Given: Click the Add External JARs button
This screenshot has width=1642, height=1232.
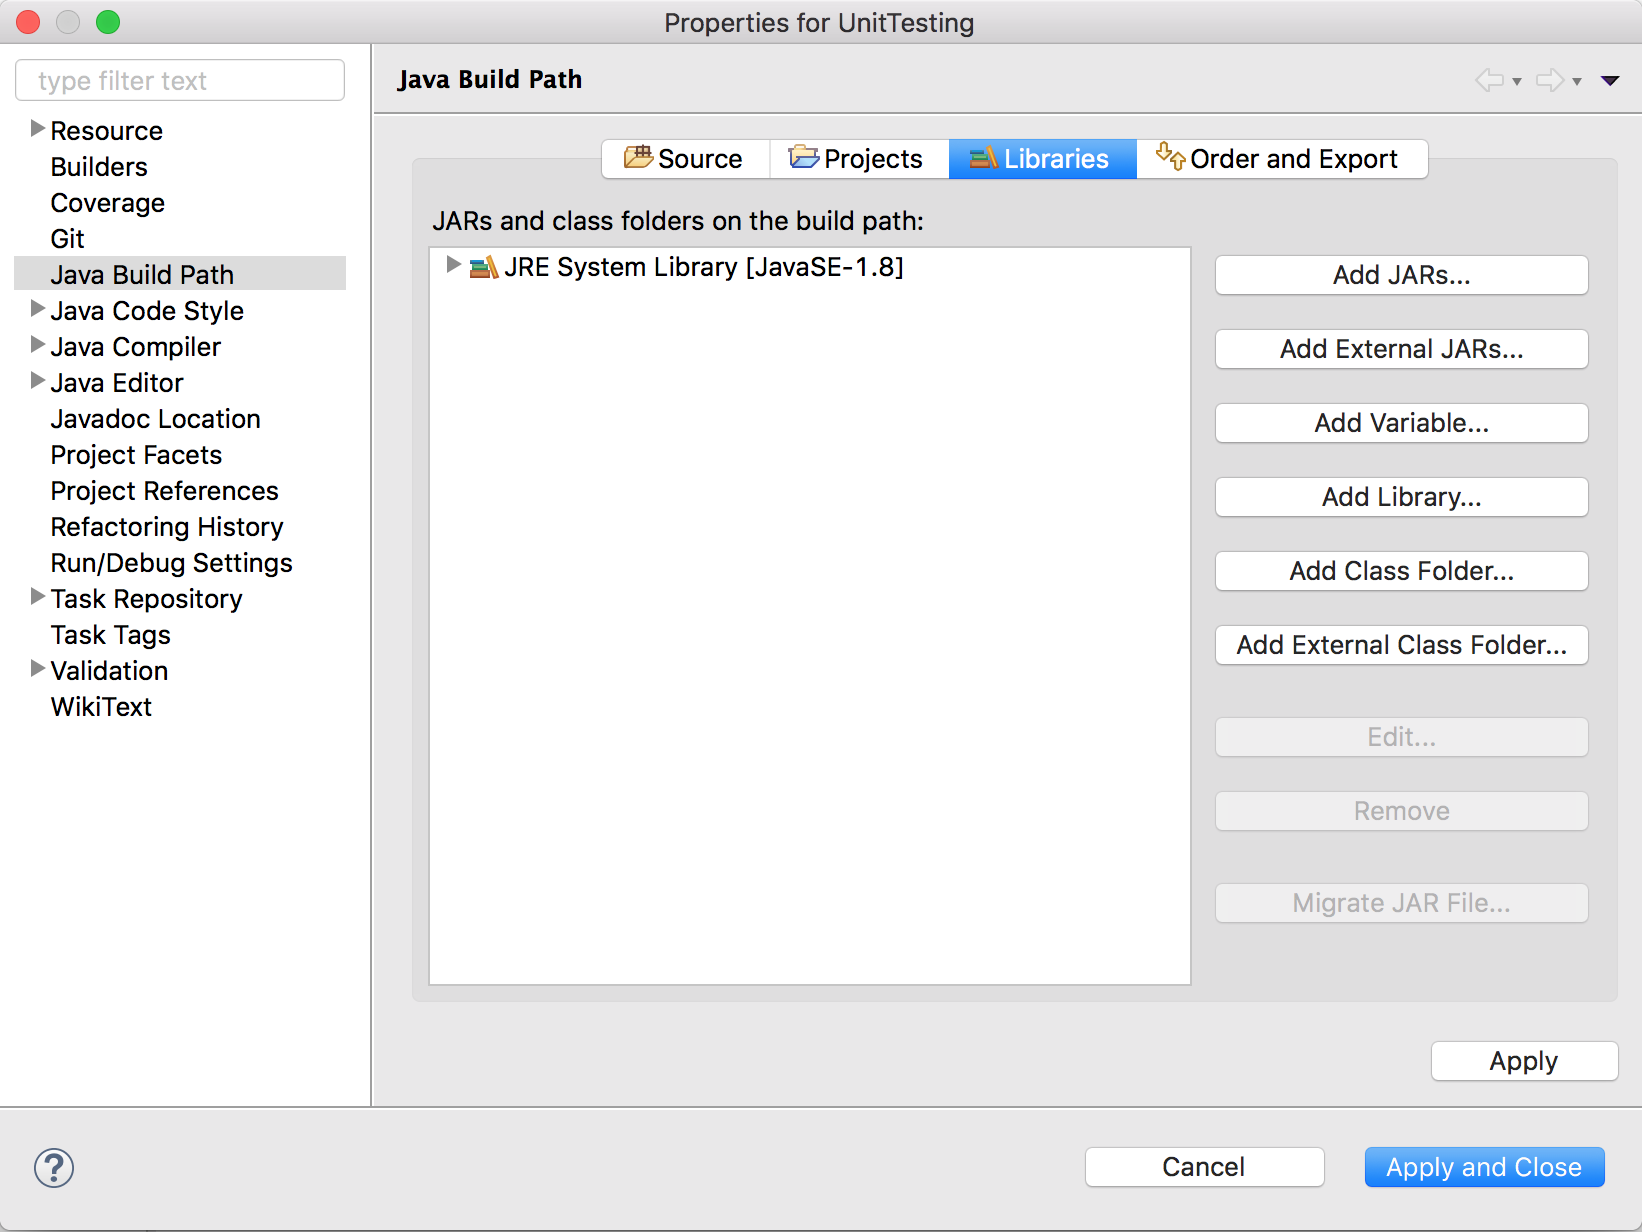Looking at the screenshot, I should tap(1400, 349).
